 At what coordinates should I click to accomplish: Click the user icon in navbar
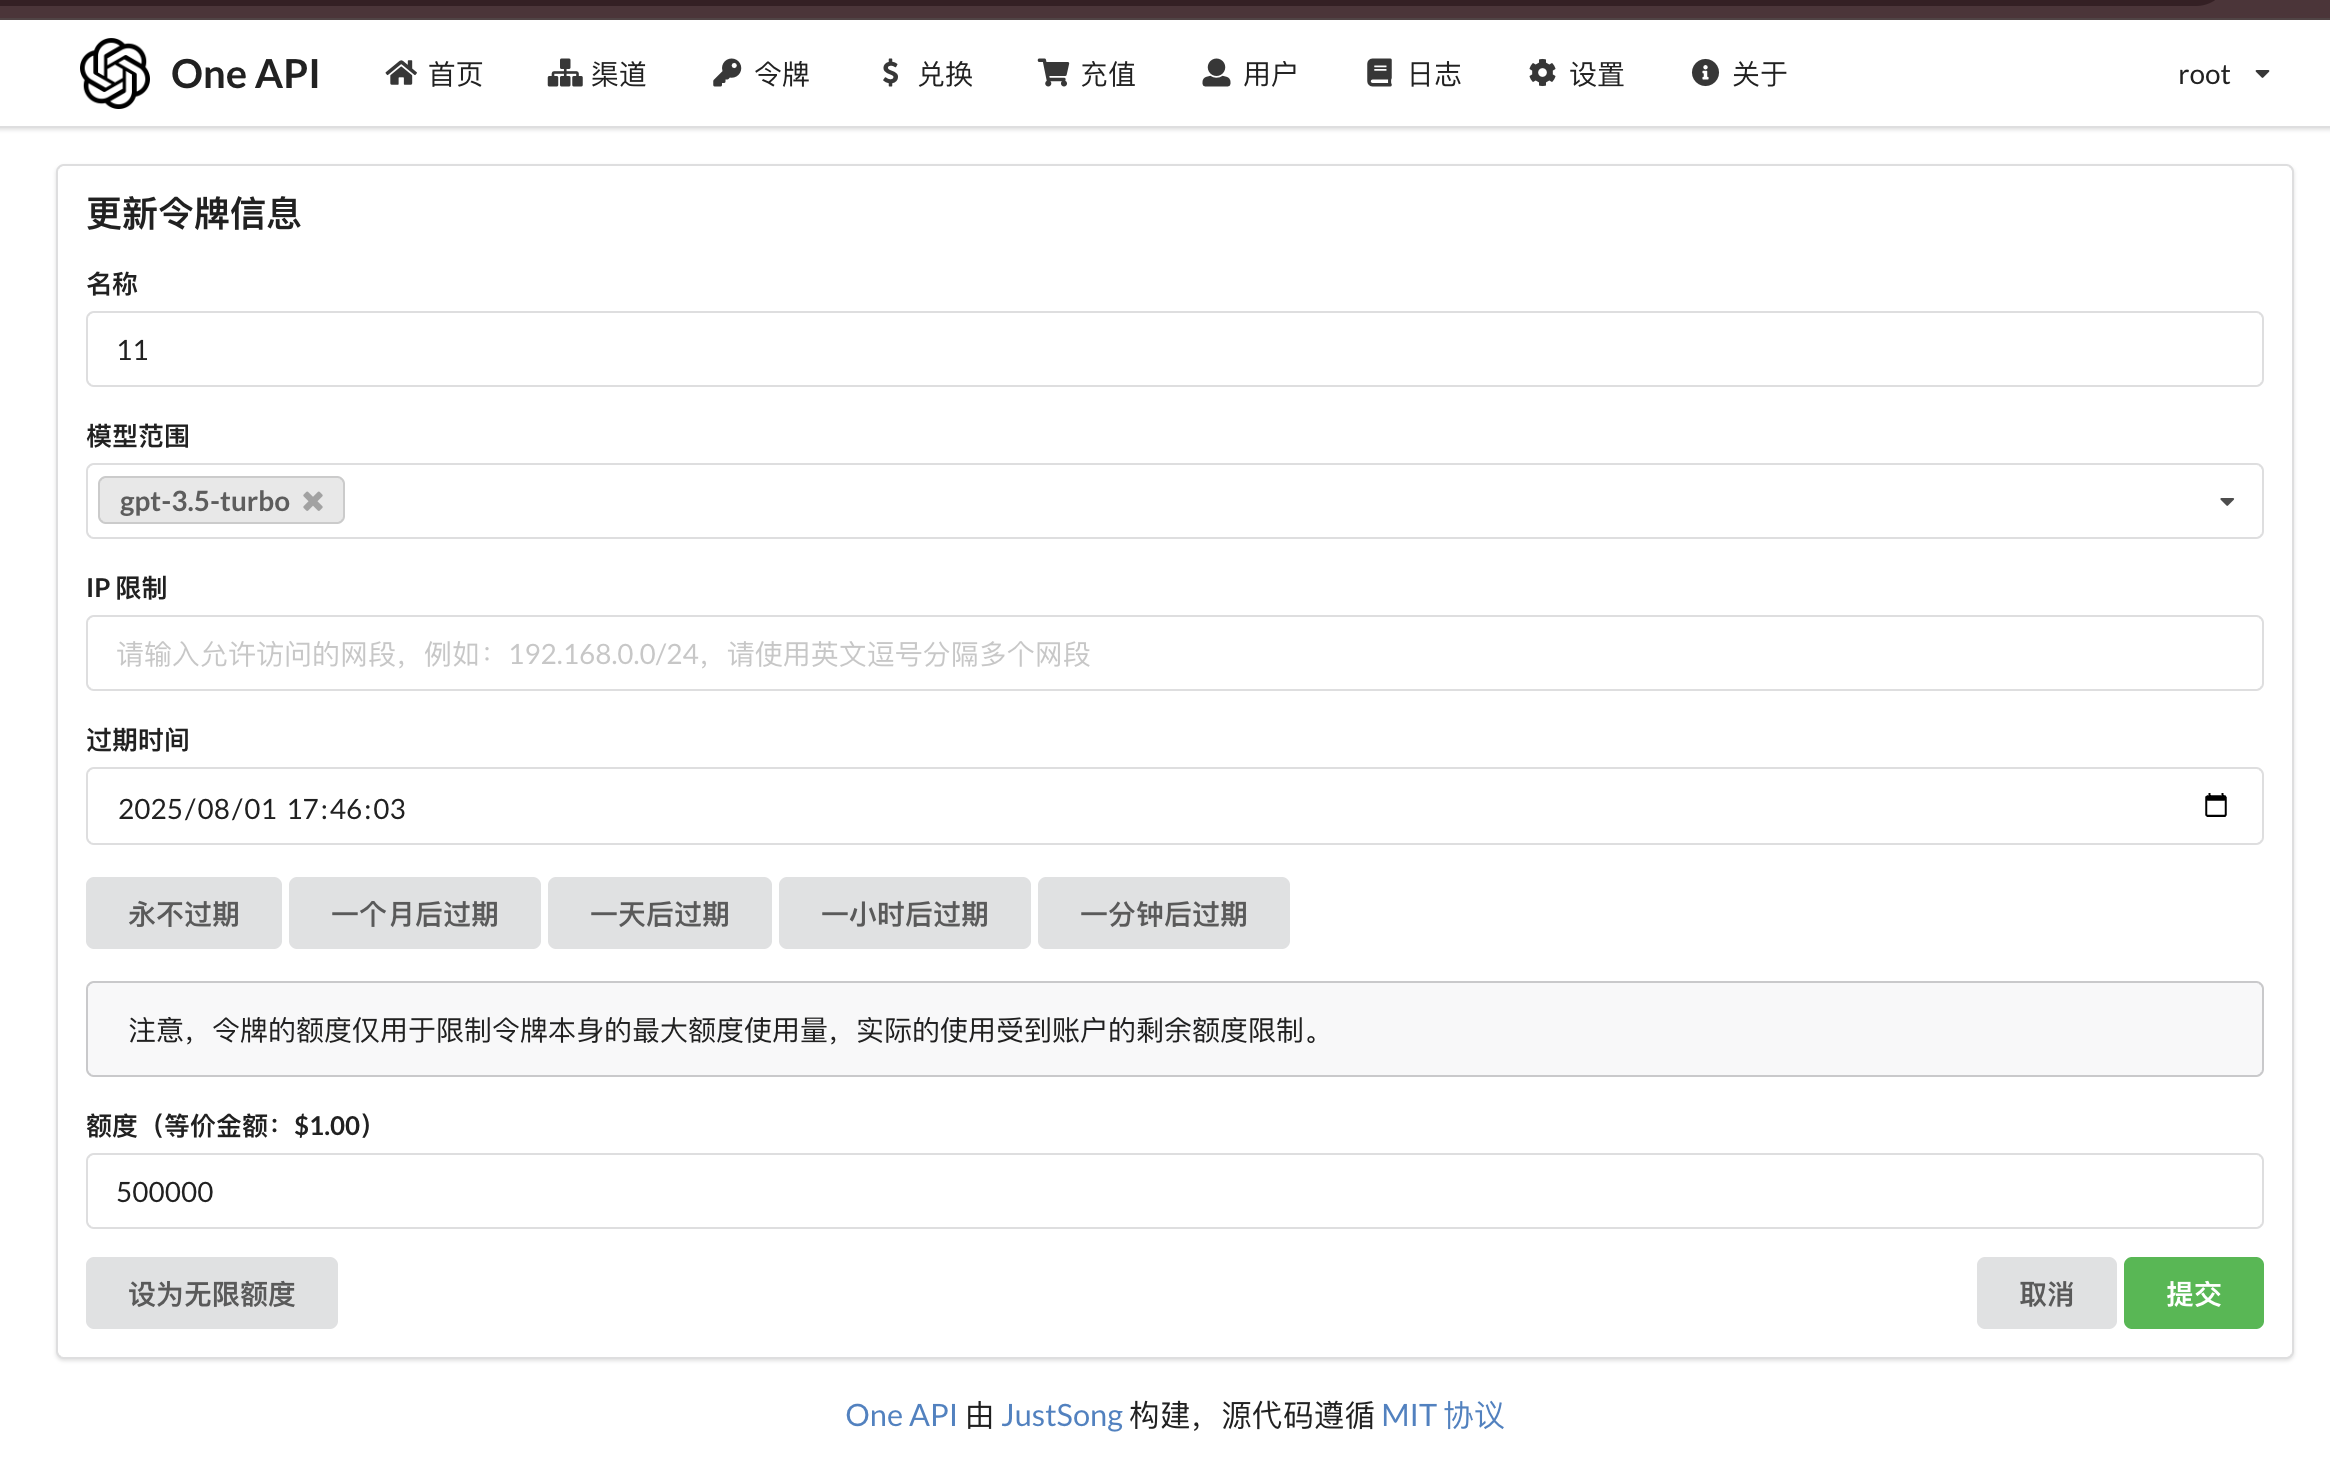pyautogui.click(x=1215, y=73)
